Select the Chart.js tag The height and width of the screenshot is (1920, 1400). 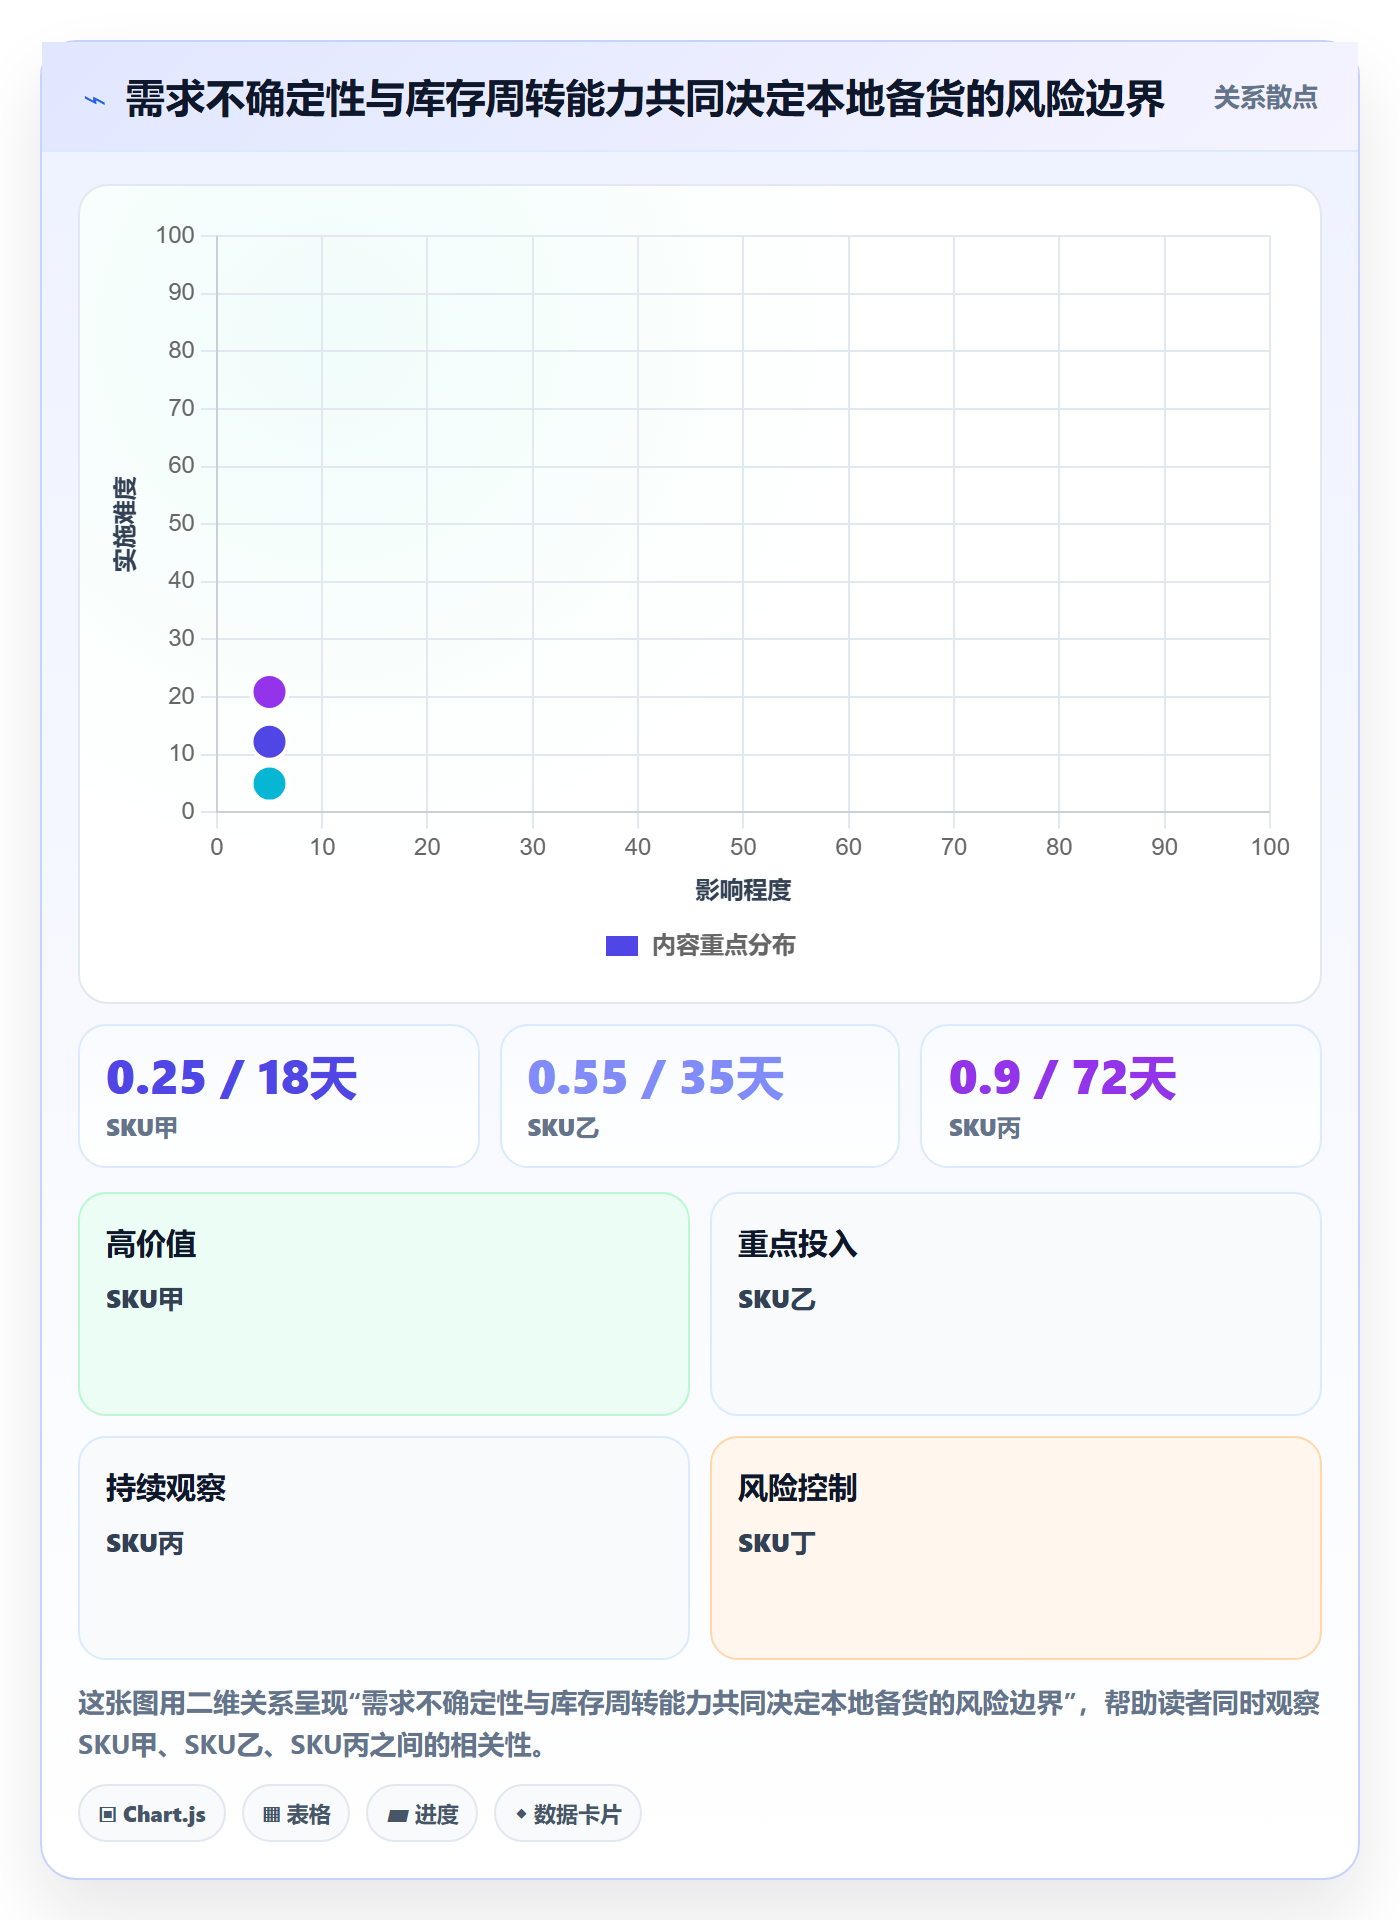152,1814
